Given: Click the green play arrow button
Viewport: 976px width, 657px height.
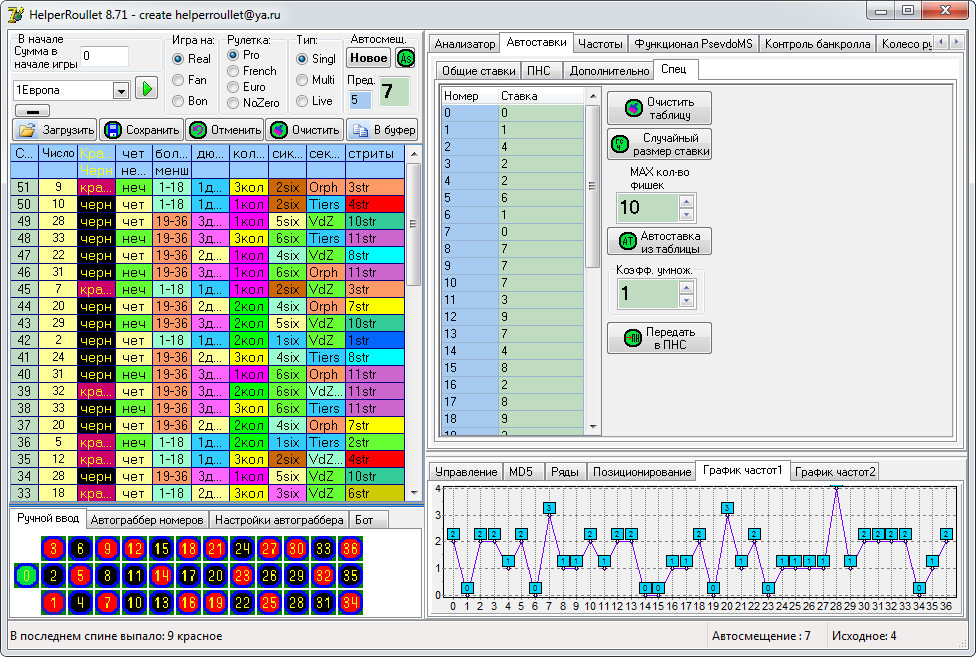Looking at the screenshot, I should pyautogui.click(x=147, y=89).
